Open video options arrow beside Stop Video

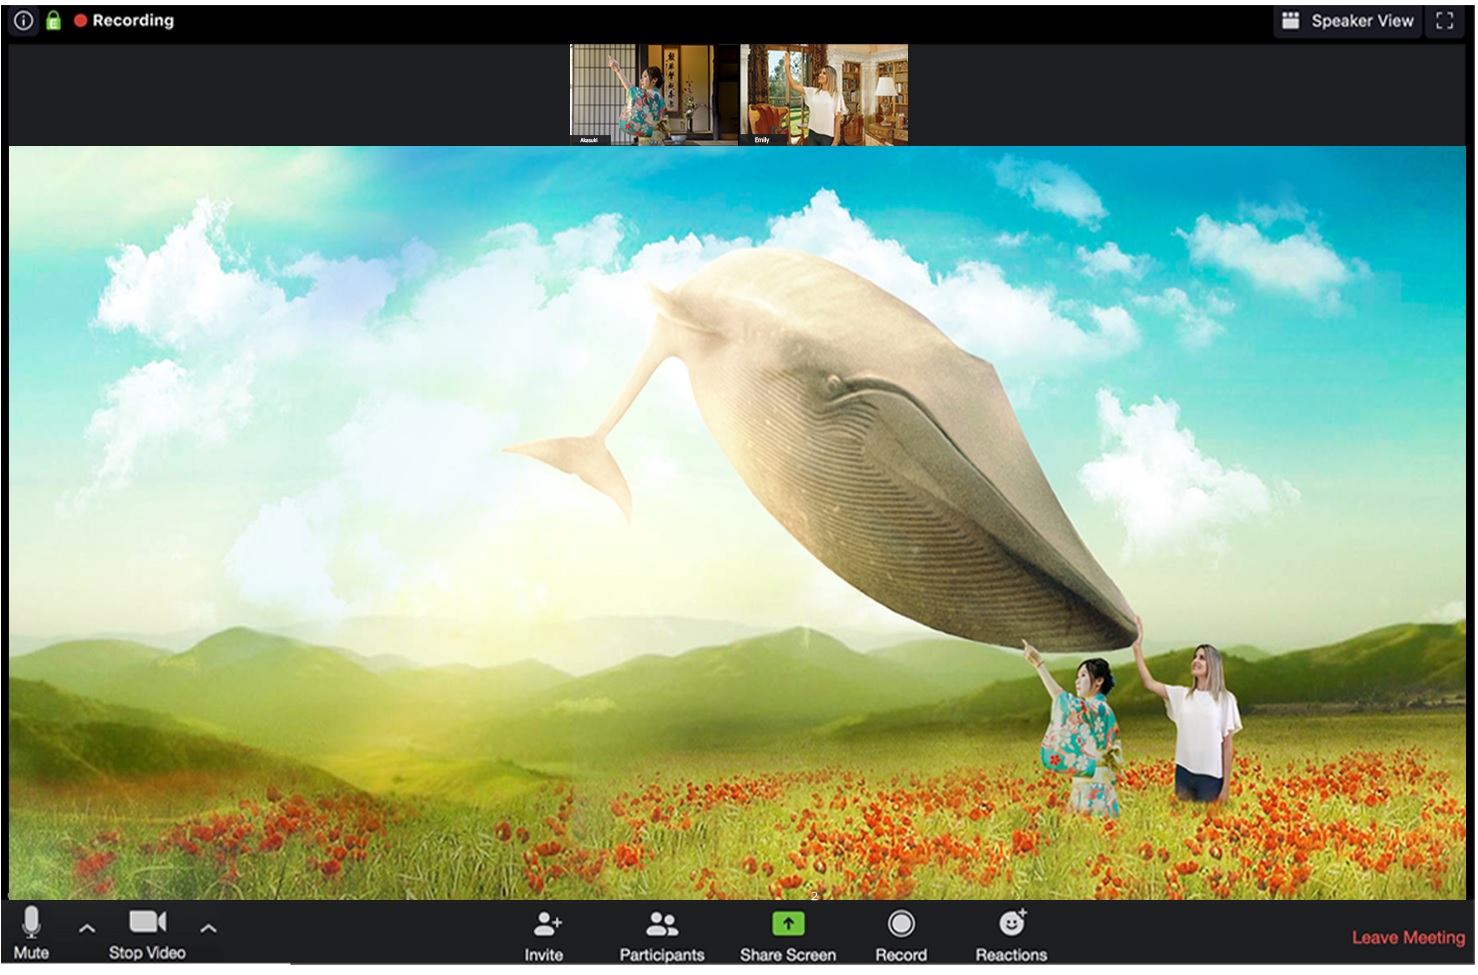(x=208, y=929)
